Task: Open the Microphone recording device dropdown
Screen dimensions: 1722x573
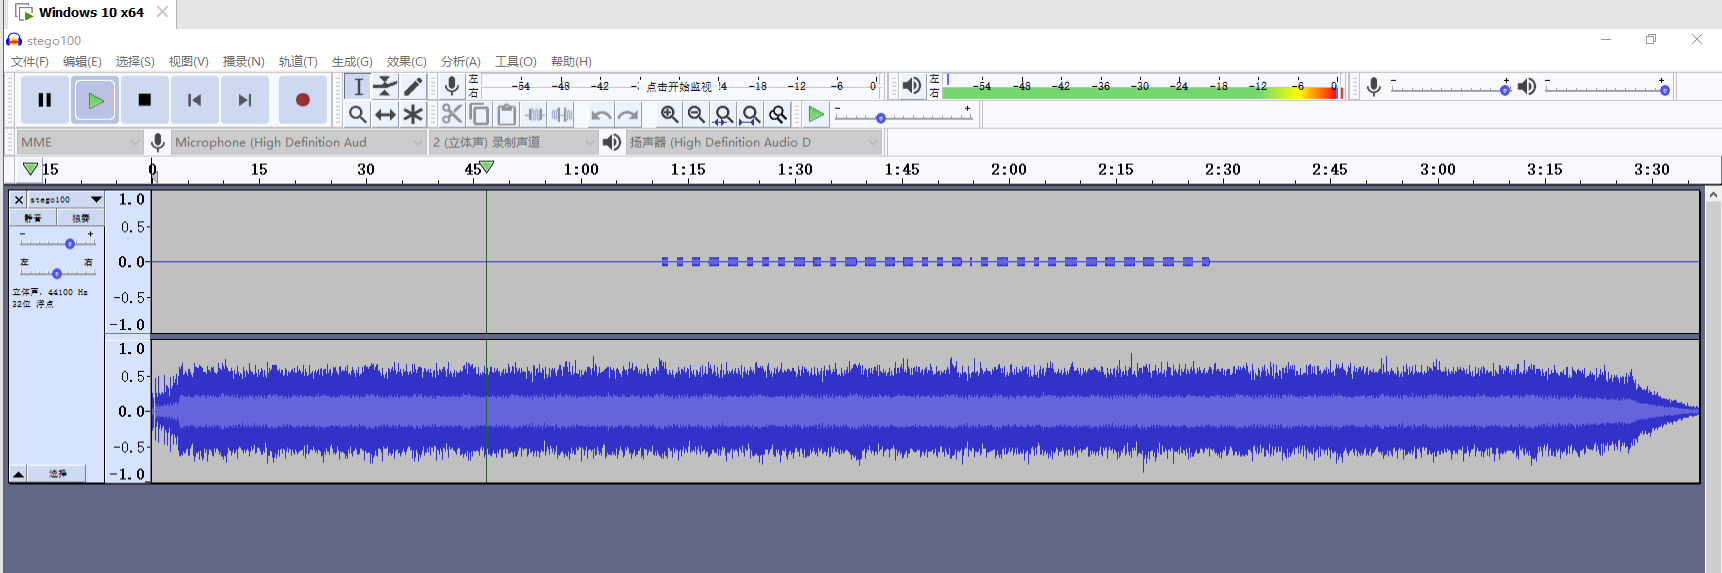Action: (x=298, y=142)
